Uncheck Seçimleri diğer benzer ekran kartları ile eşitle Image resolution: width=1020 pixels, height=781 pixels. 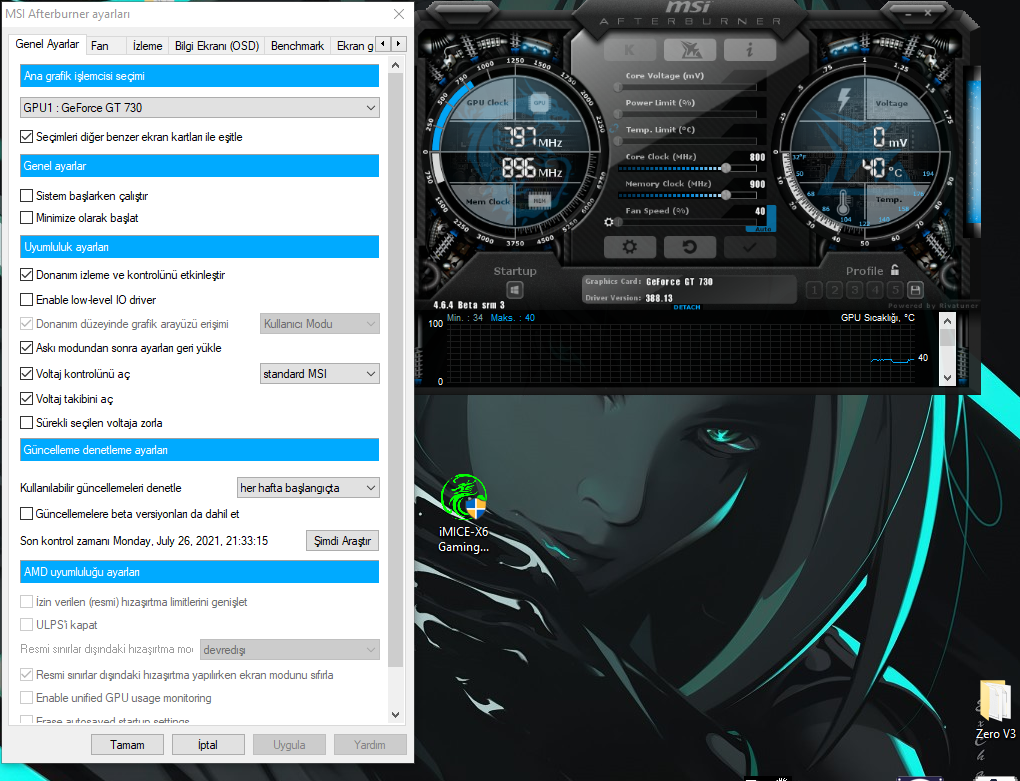pos(27,137)
